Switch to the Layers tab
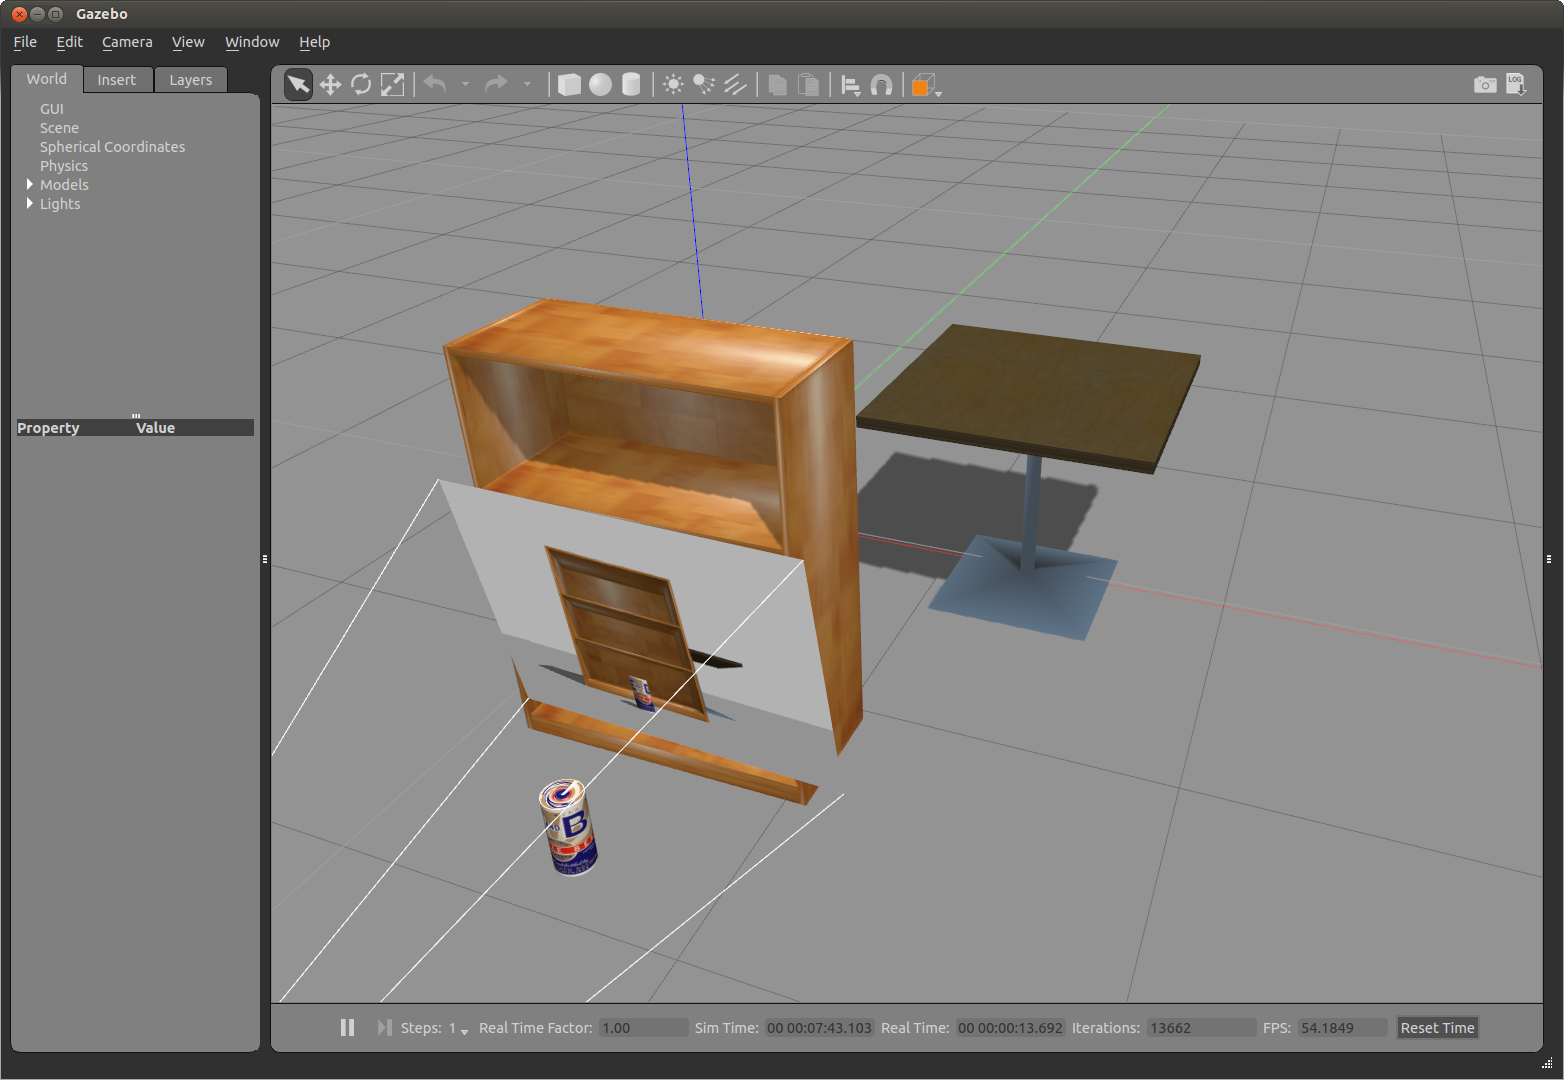 pyautogui.click(x=191, y=80)
